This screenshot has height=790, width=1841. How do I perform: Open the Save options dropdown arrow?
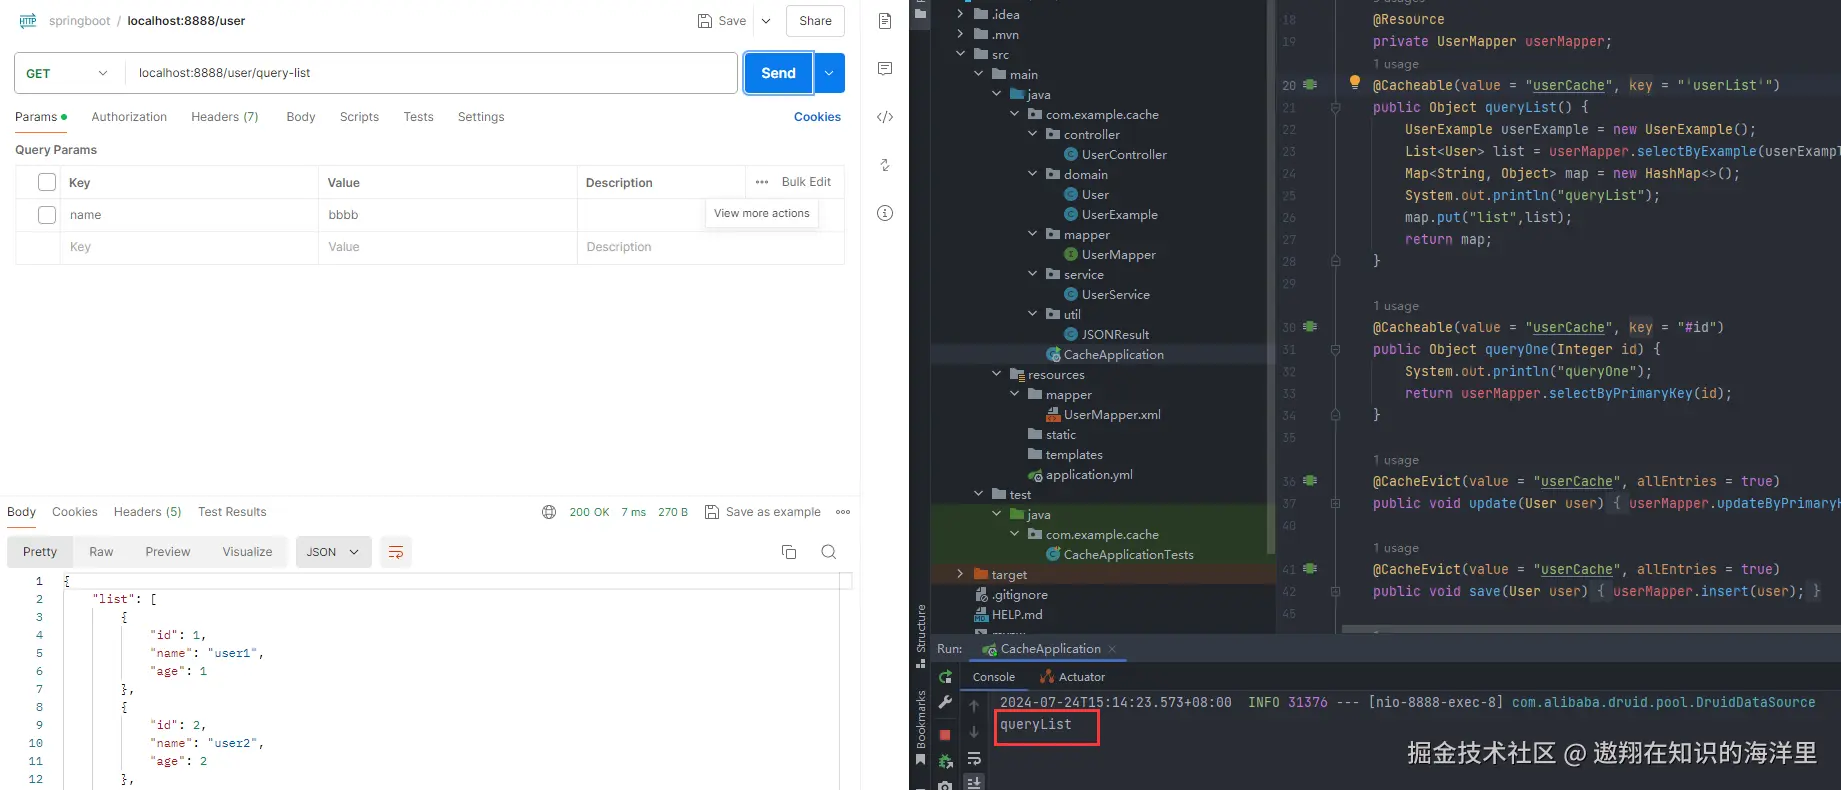pyautogui.click(x=766, y=21)
